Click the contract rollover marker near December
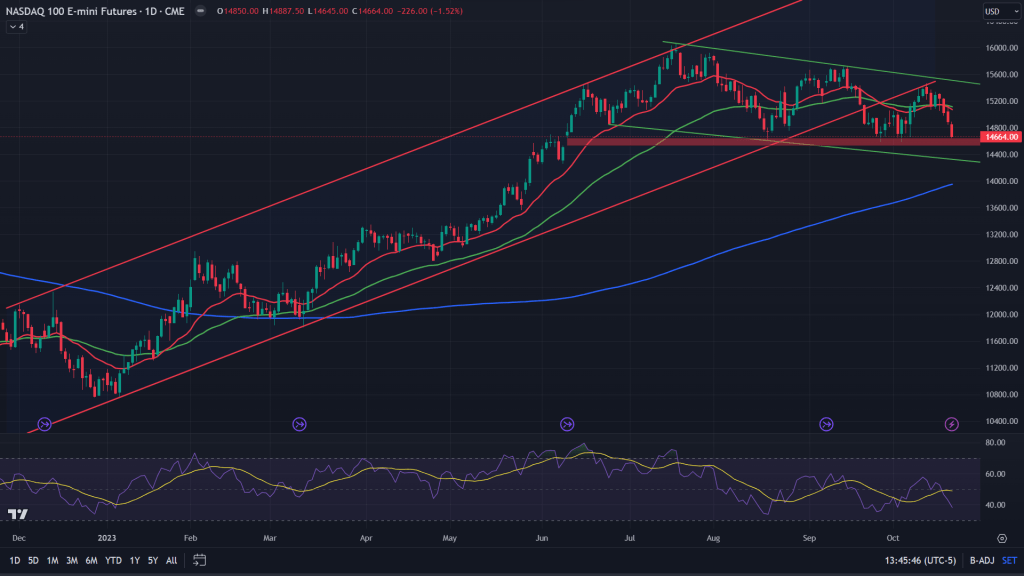Viewport: 1024px width, 576px height. tap(44, 425)
